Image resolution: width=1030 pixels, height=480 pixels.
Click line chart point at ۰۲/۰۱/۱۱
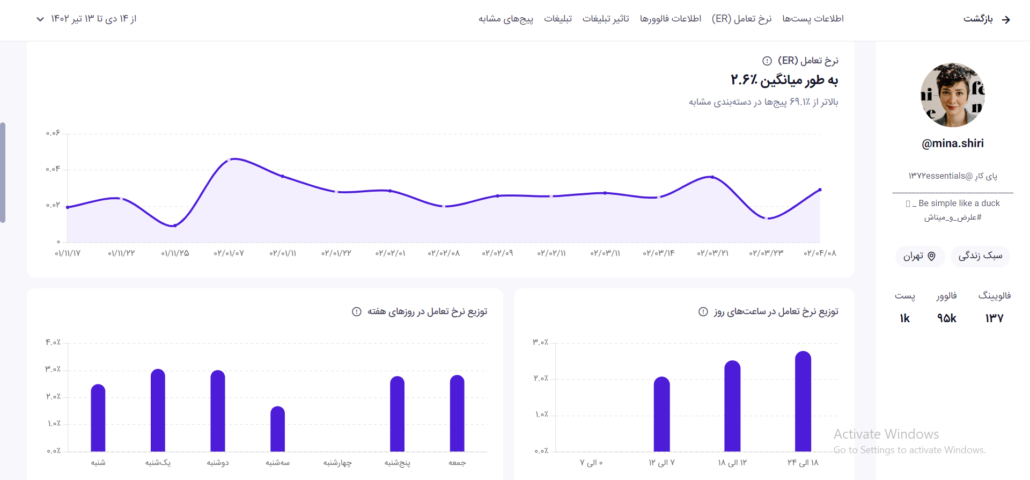click(282, 176)
